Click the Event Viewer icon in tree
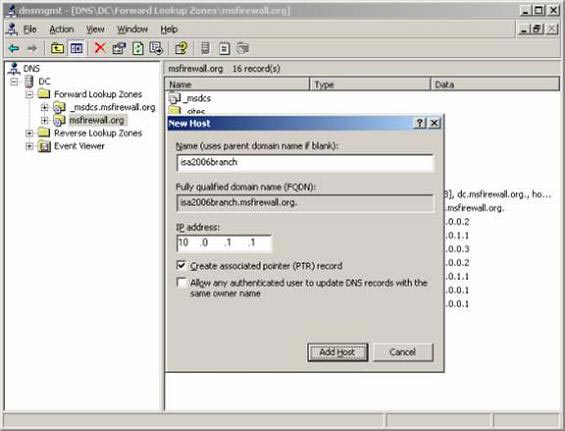Viewport: 565px width, 431px height. tap(44, 146)
